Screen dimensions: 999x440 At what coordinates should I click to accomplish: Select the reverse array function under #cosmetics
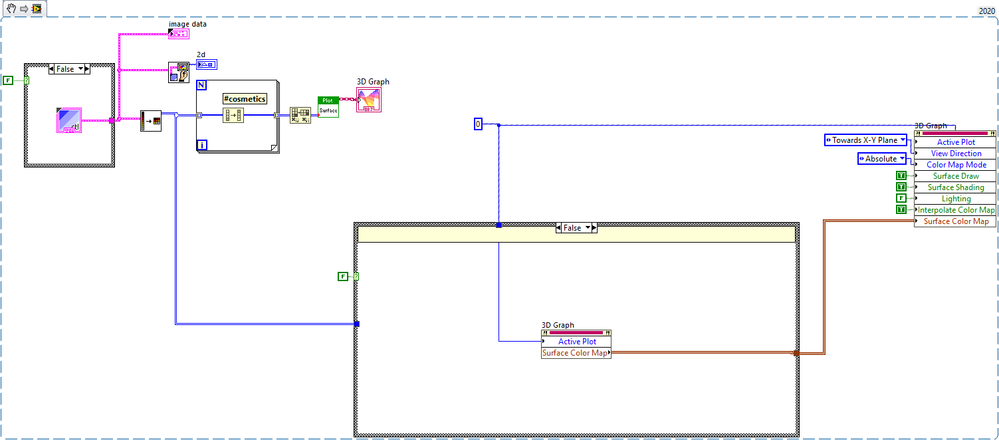click(233, 115)
